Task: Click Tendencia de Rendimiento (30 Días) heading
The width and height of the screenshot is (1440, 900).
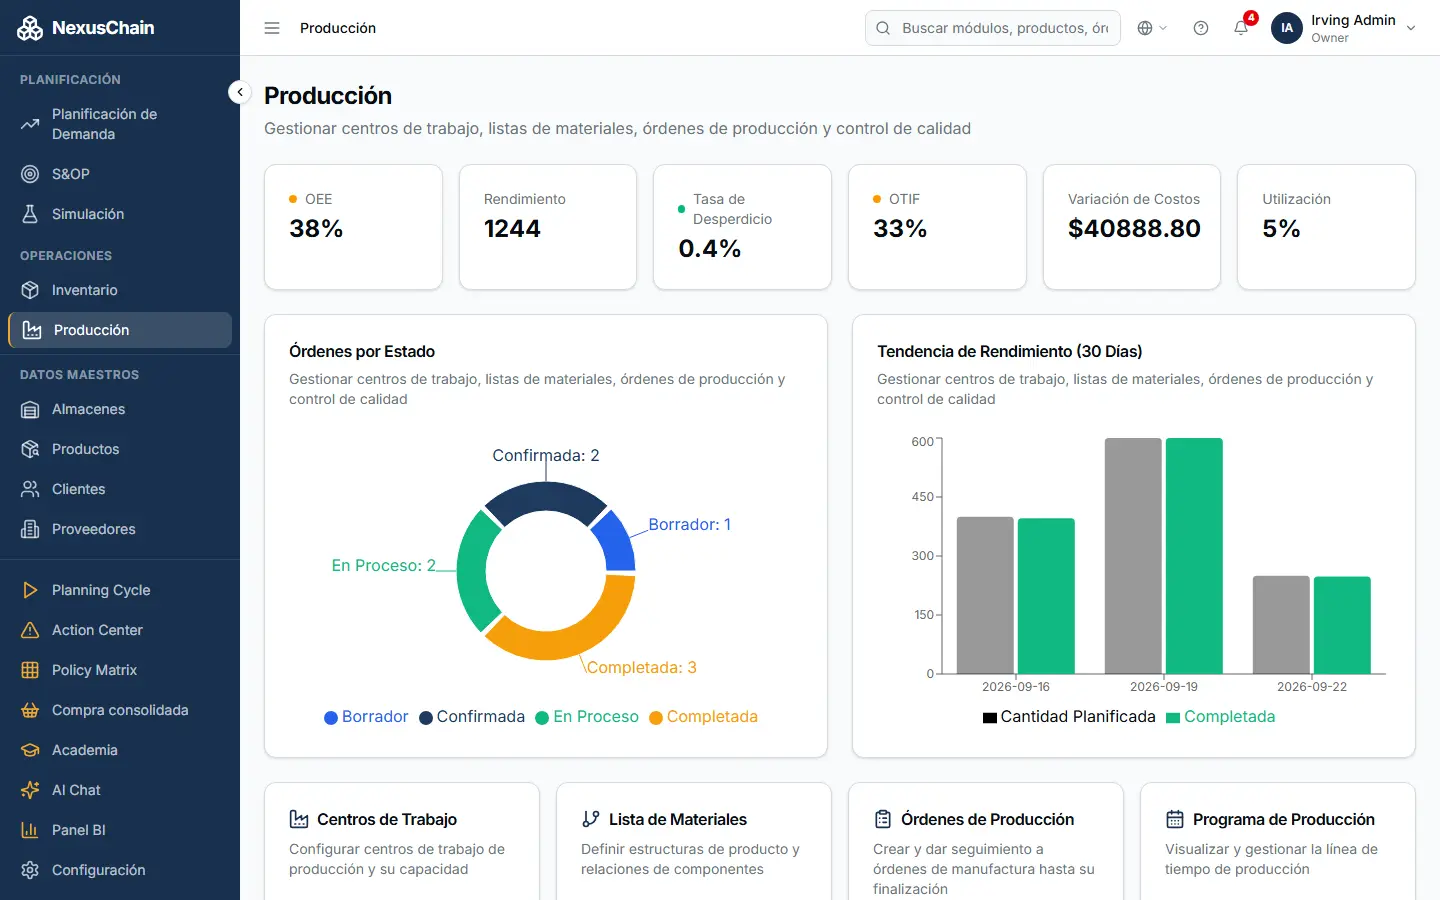Action: [x=1010, y=351]
